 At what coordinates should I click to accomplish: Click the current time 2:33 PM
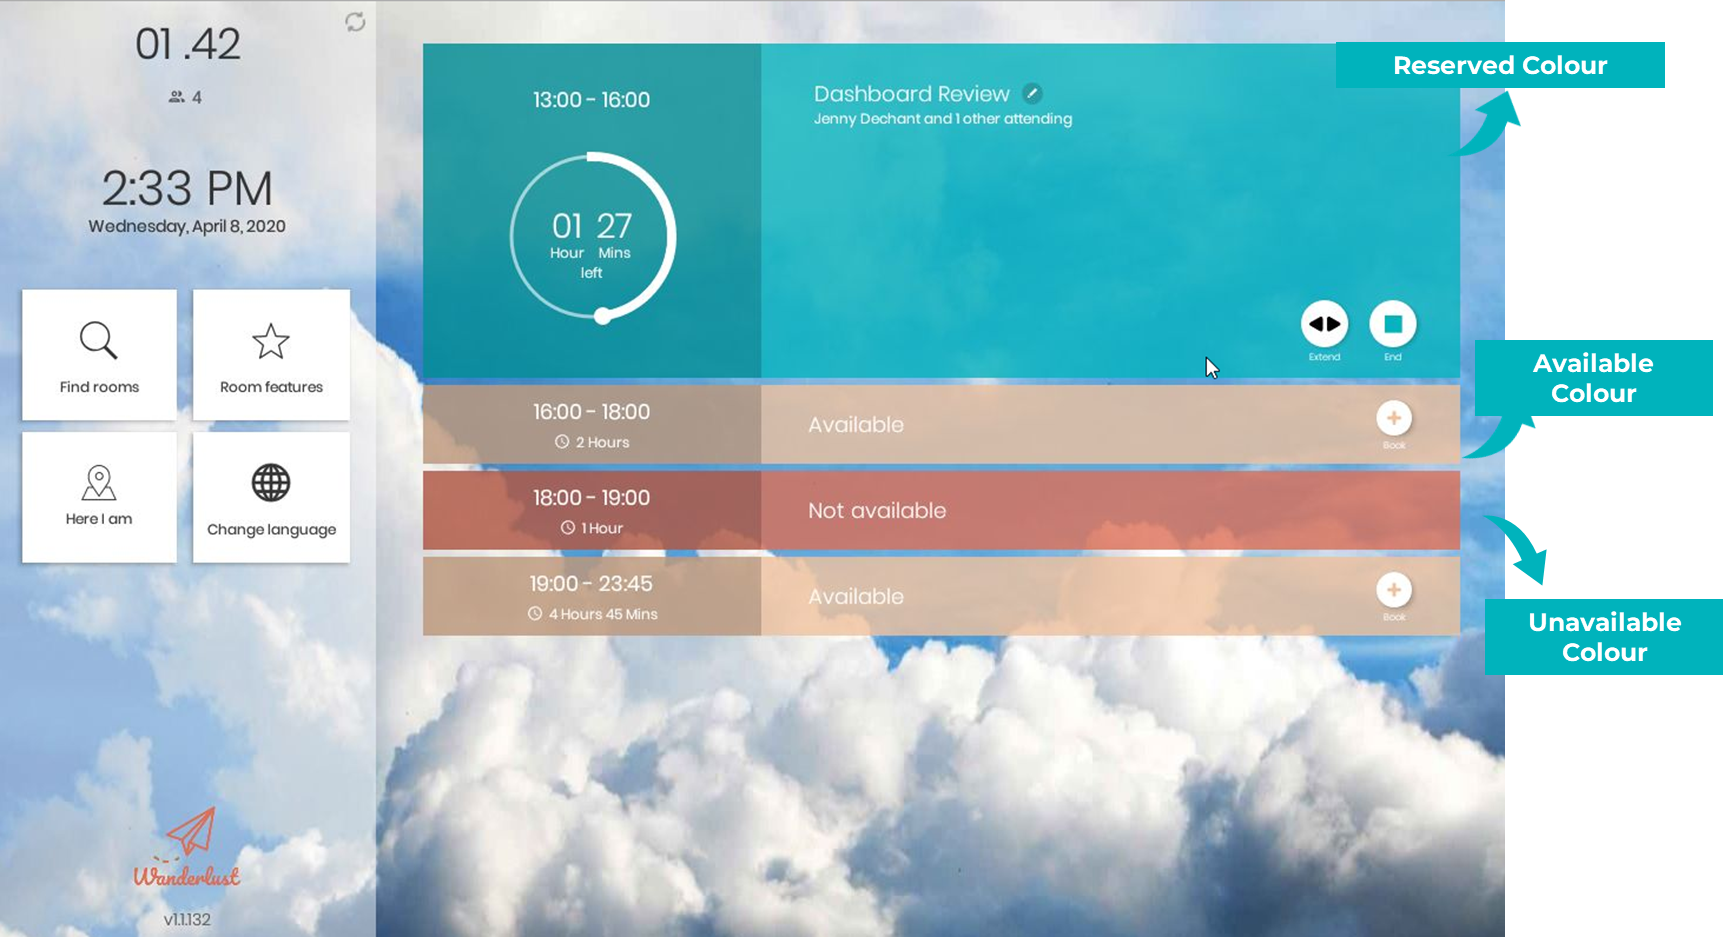[187, 188]
